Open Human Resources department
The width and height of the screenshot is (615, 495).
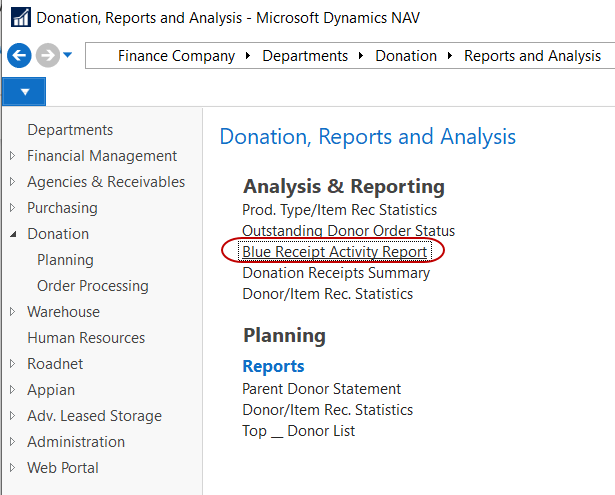pos(86,338)
